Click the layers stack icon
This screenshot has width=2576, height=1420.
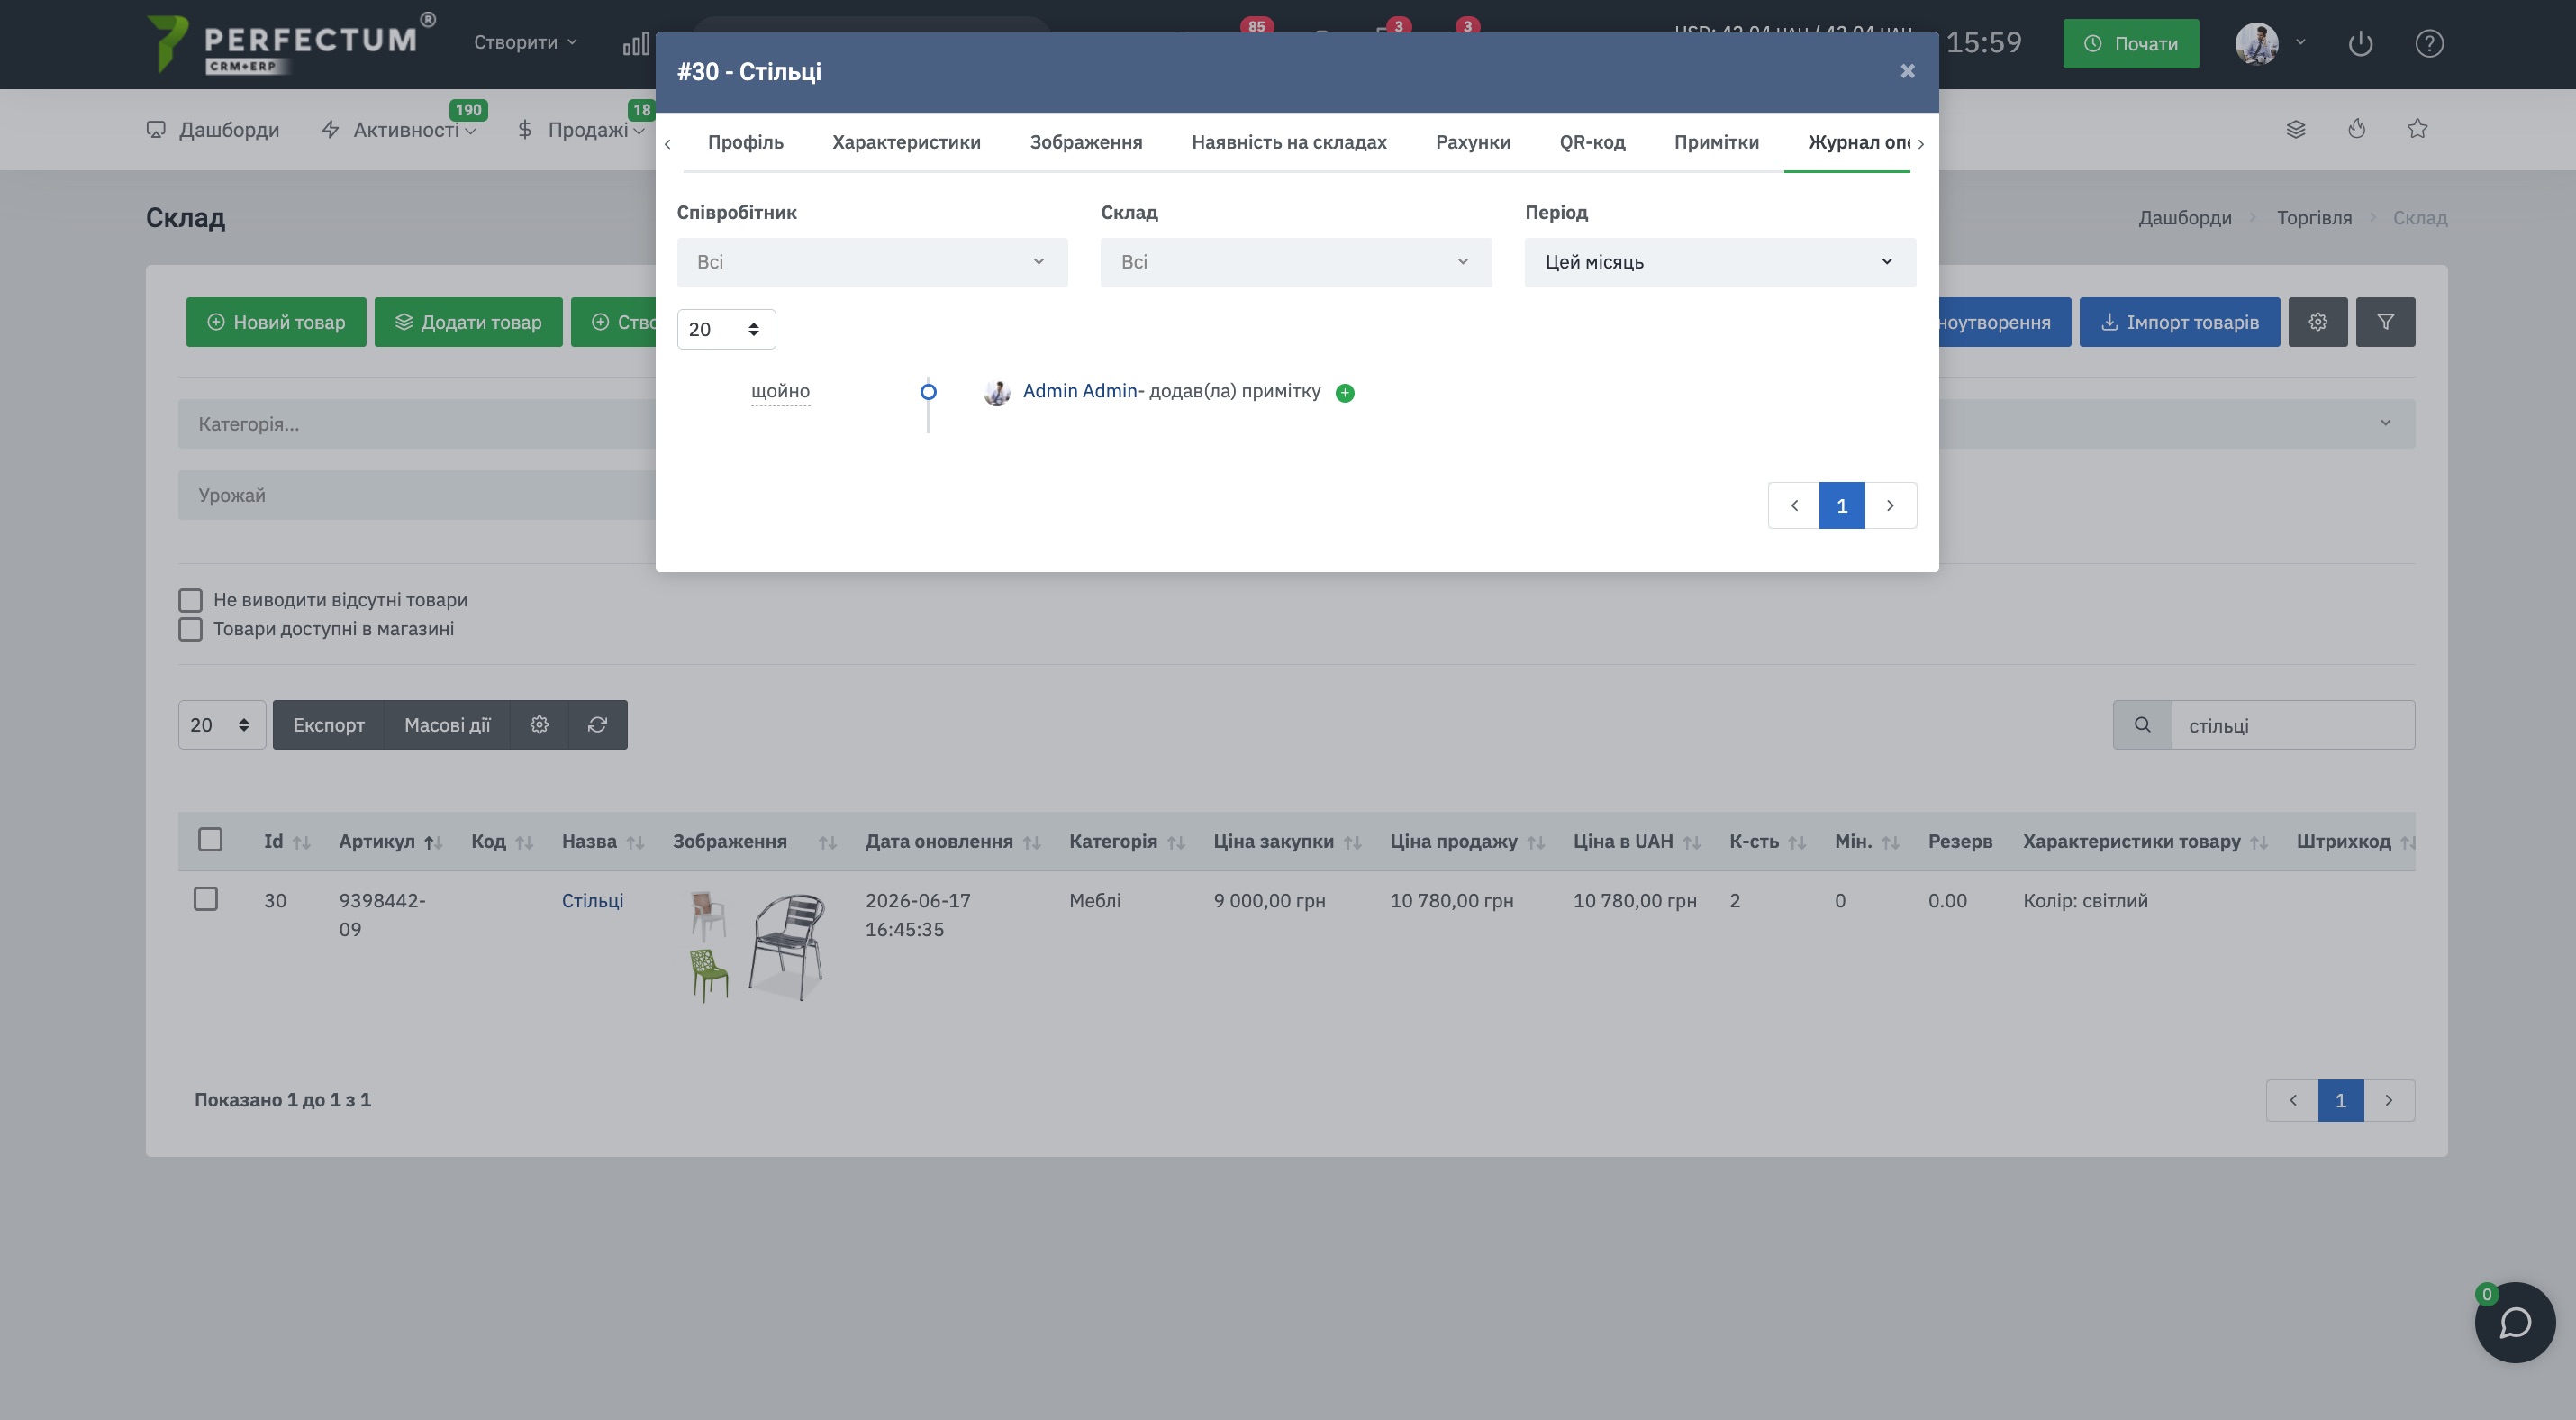pos(2296,129)
